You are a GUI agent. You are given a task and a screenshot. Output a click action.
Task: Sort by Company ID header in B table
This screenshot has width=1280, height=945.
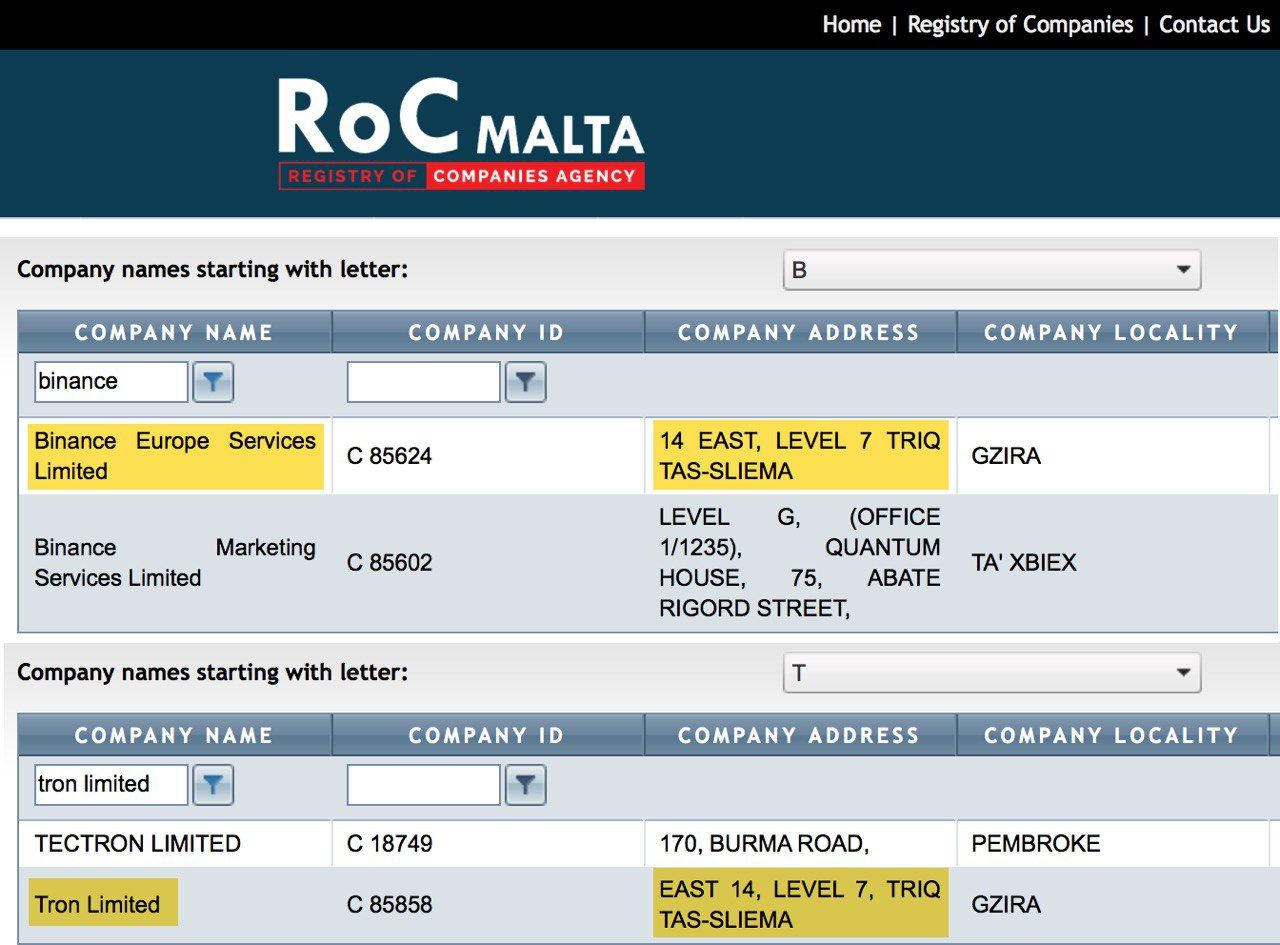click(487, 332)
